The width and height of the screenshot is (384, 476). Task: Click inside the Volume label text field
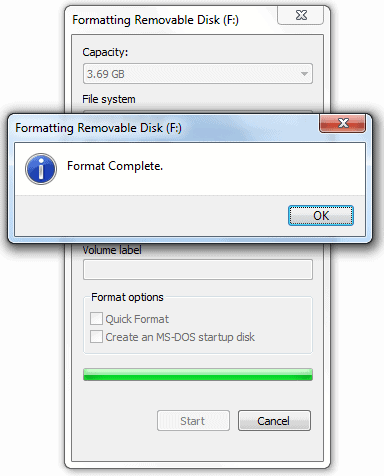[198, 269]
